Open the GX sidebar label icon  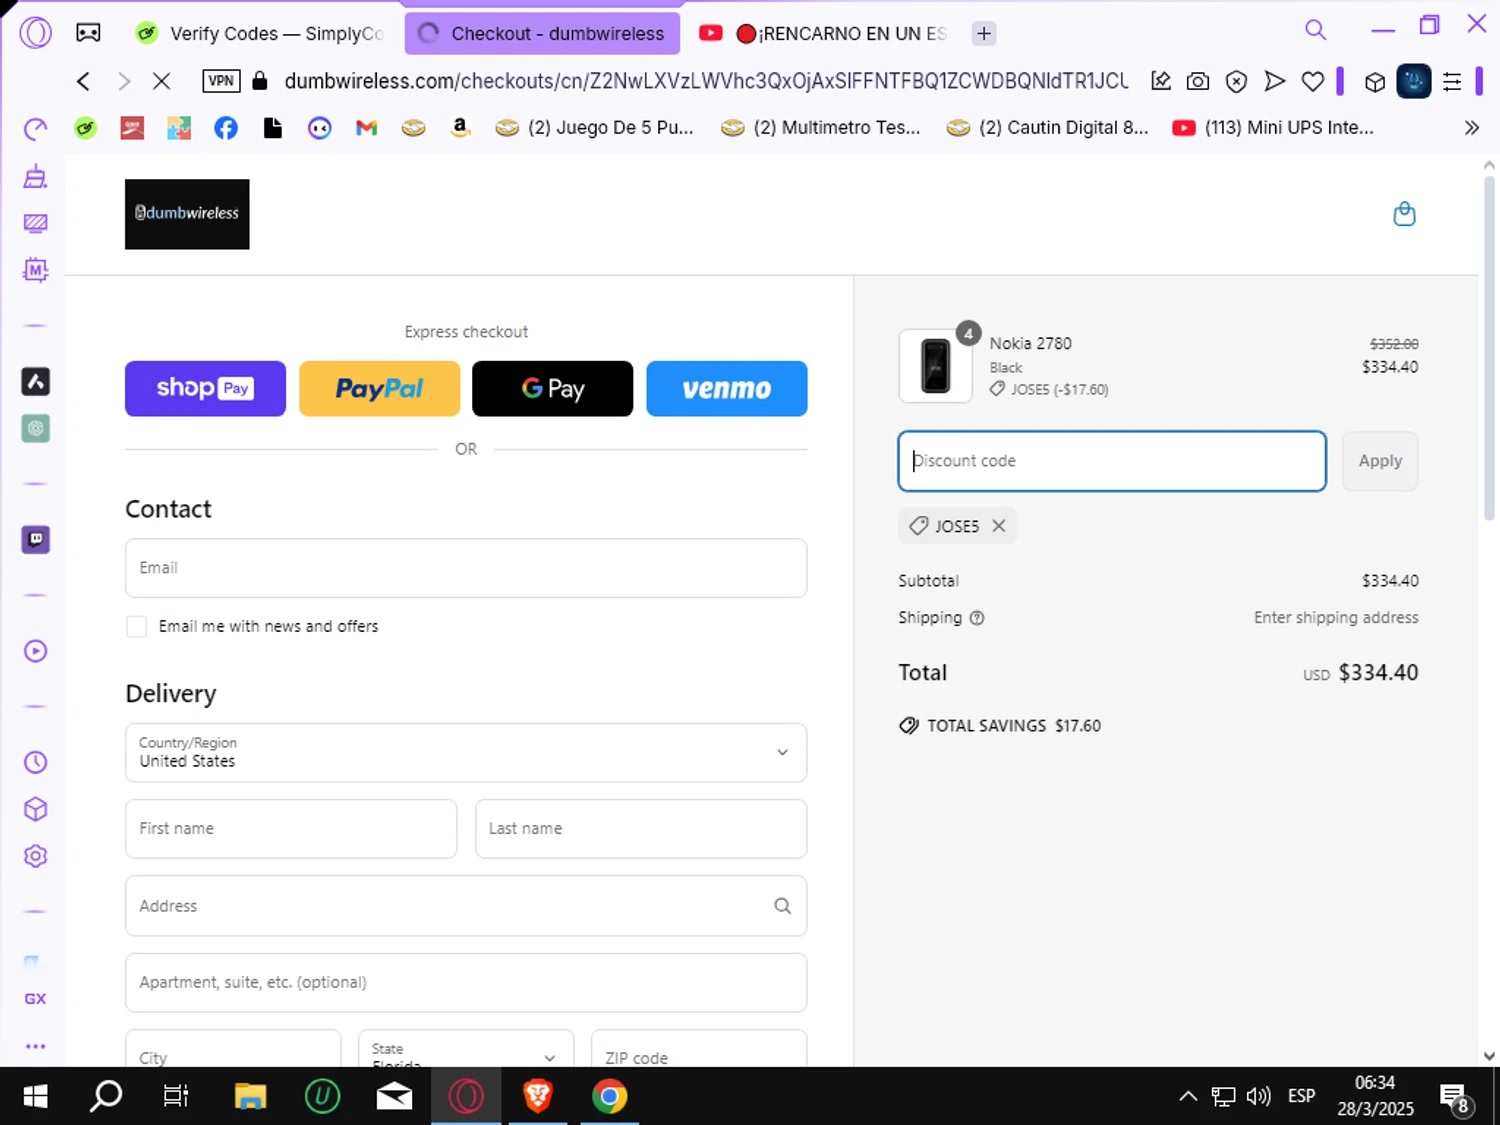pos(35,999)
